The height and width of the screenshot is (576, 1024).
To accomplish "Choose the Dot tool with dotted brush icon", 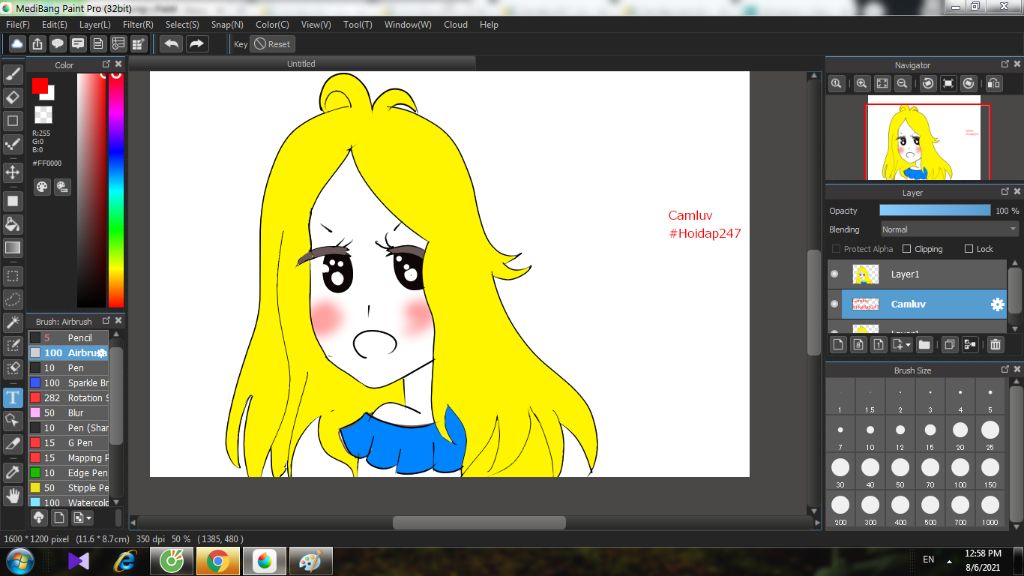I will [x=12, y=144].
